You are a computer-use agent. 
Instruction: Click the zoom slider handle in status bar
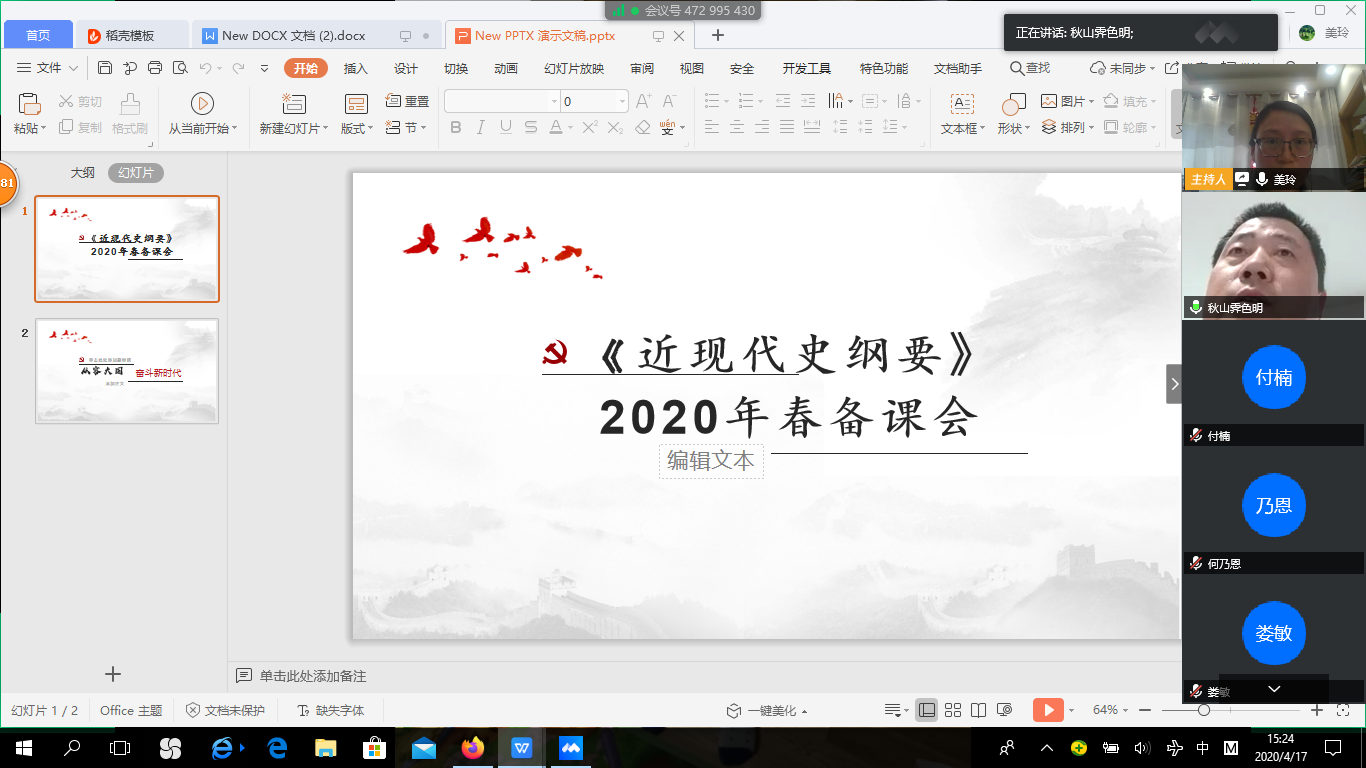coord(1204,710)
